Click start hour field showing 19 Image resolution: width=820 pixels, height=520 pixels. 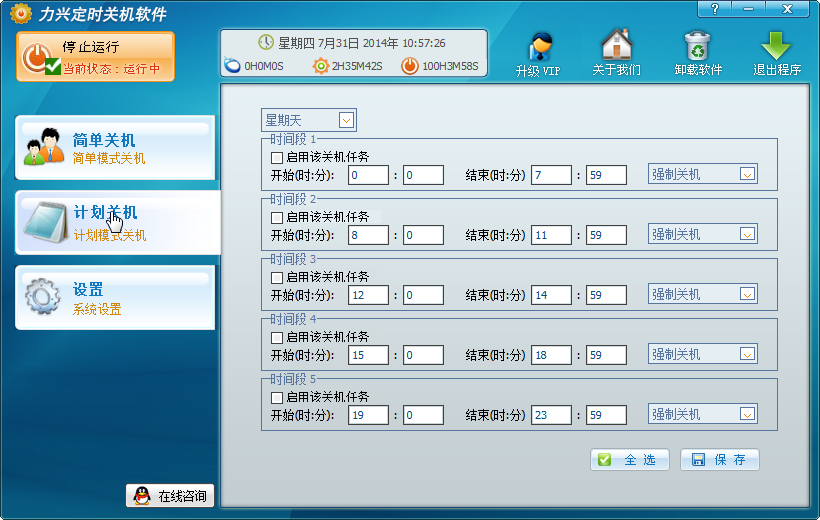point(368,415)
